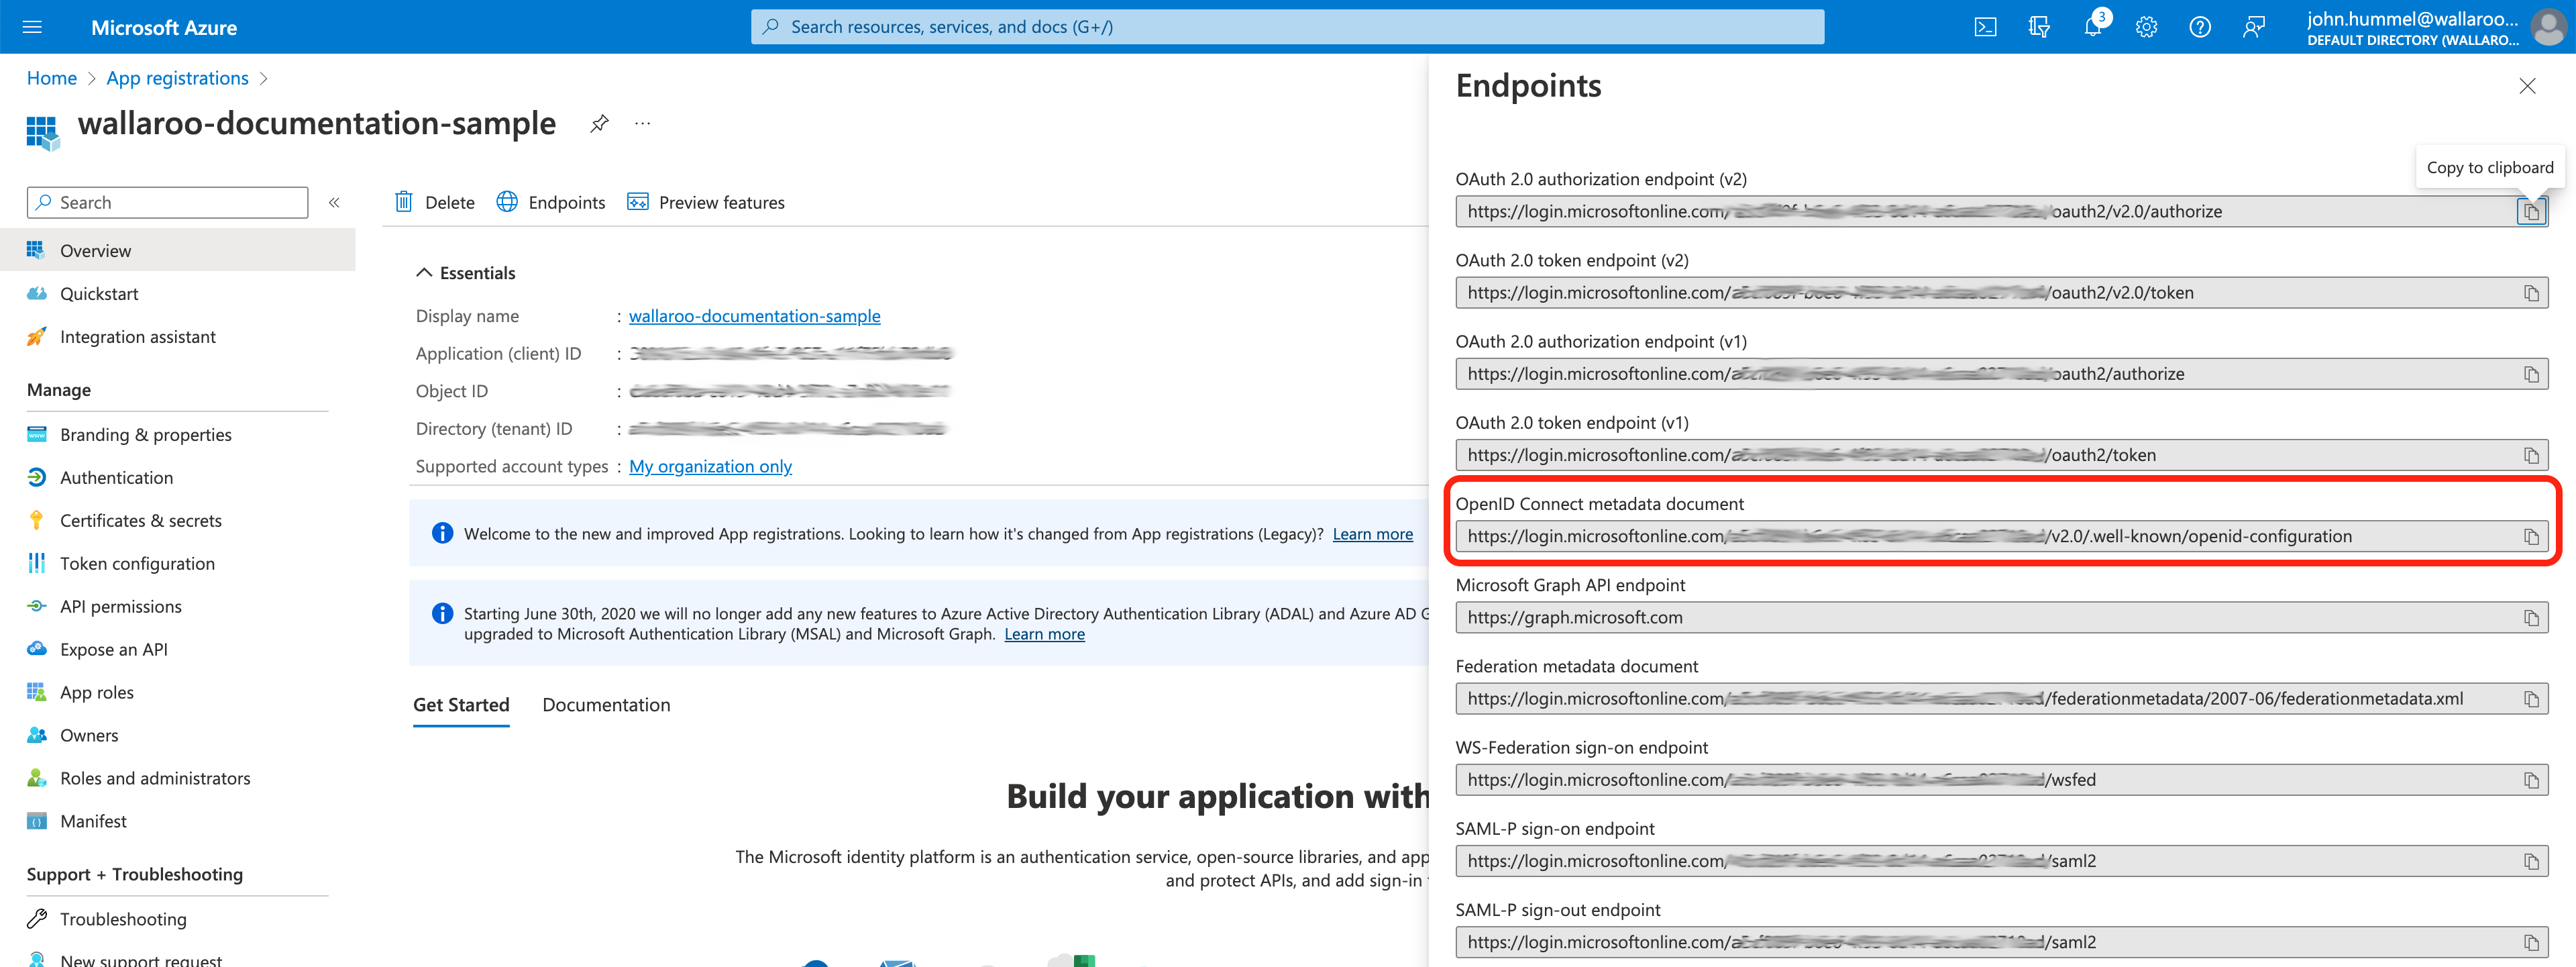
Task: Click the search bar collapse arrow
Action: coord(335,201)
